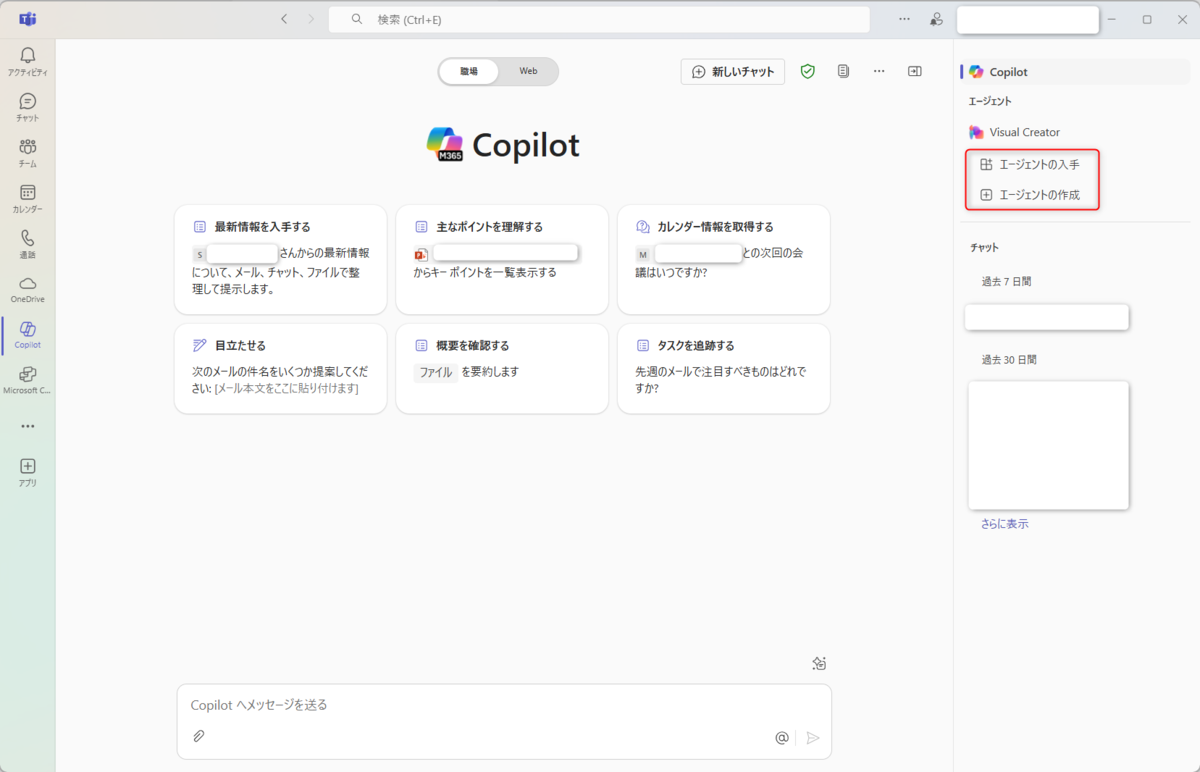
Task: Open Activity in the left sidebar
Action: coord(28,61)
